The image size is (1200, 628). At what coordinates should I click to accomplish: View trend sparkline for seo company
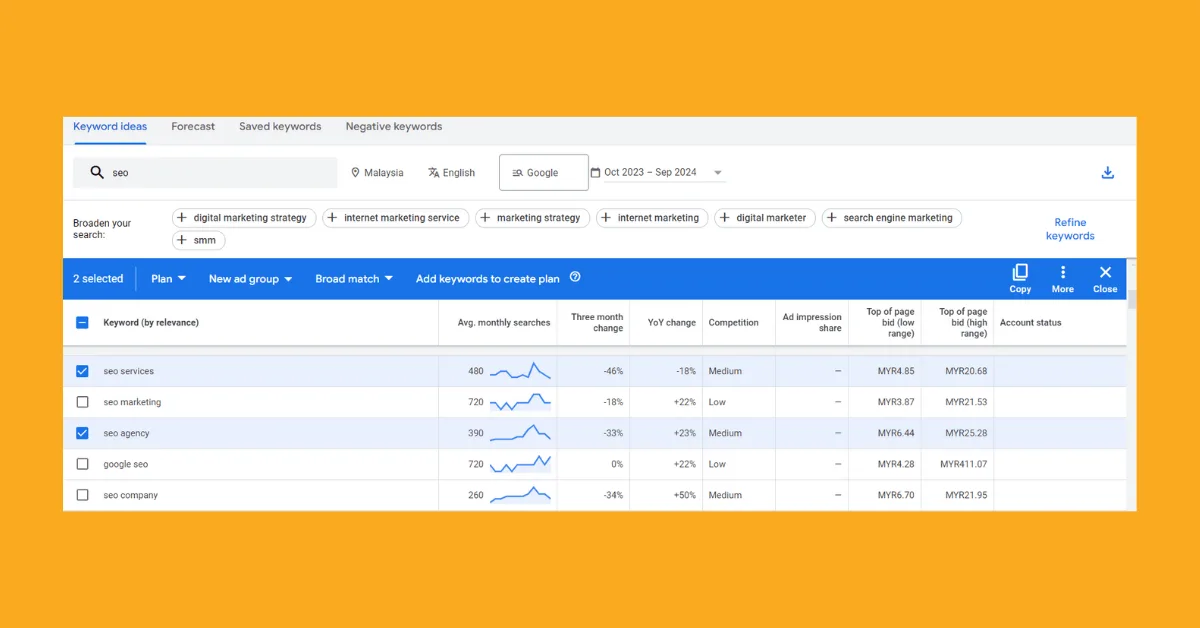520,495
